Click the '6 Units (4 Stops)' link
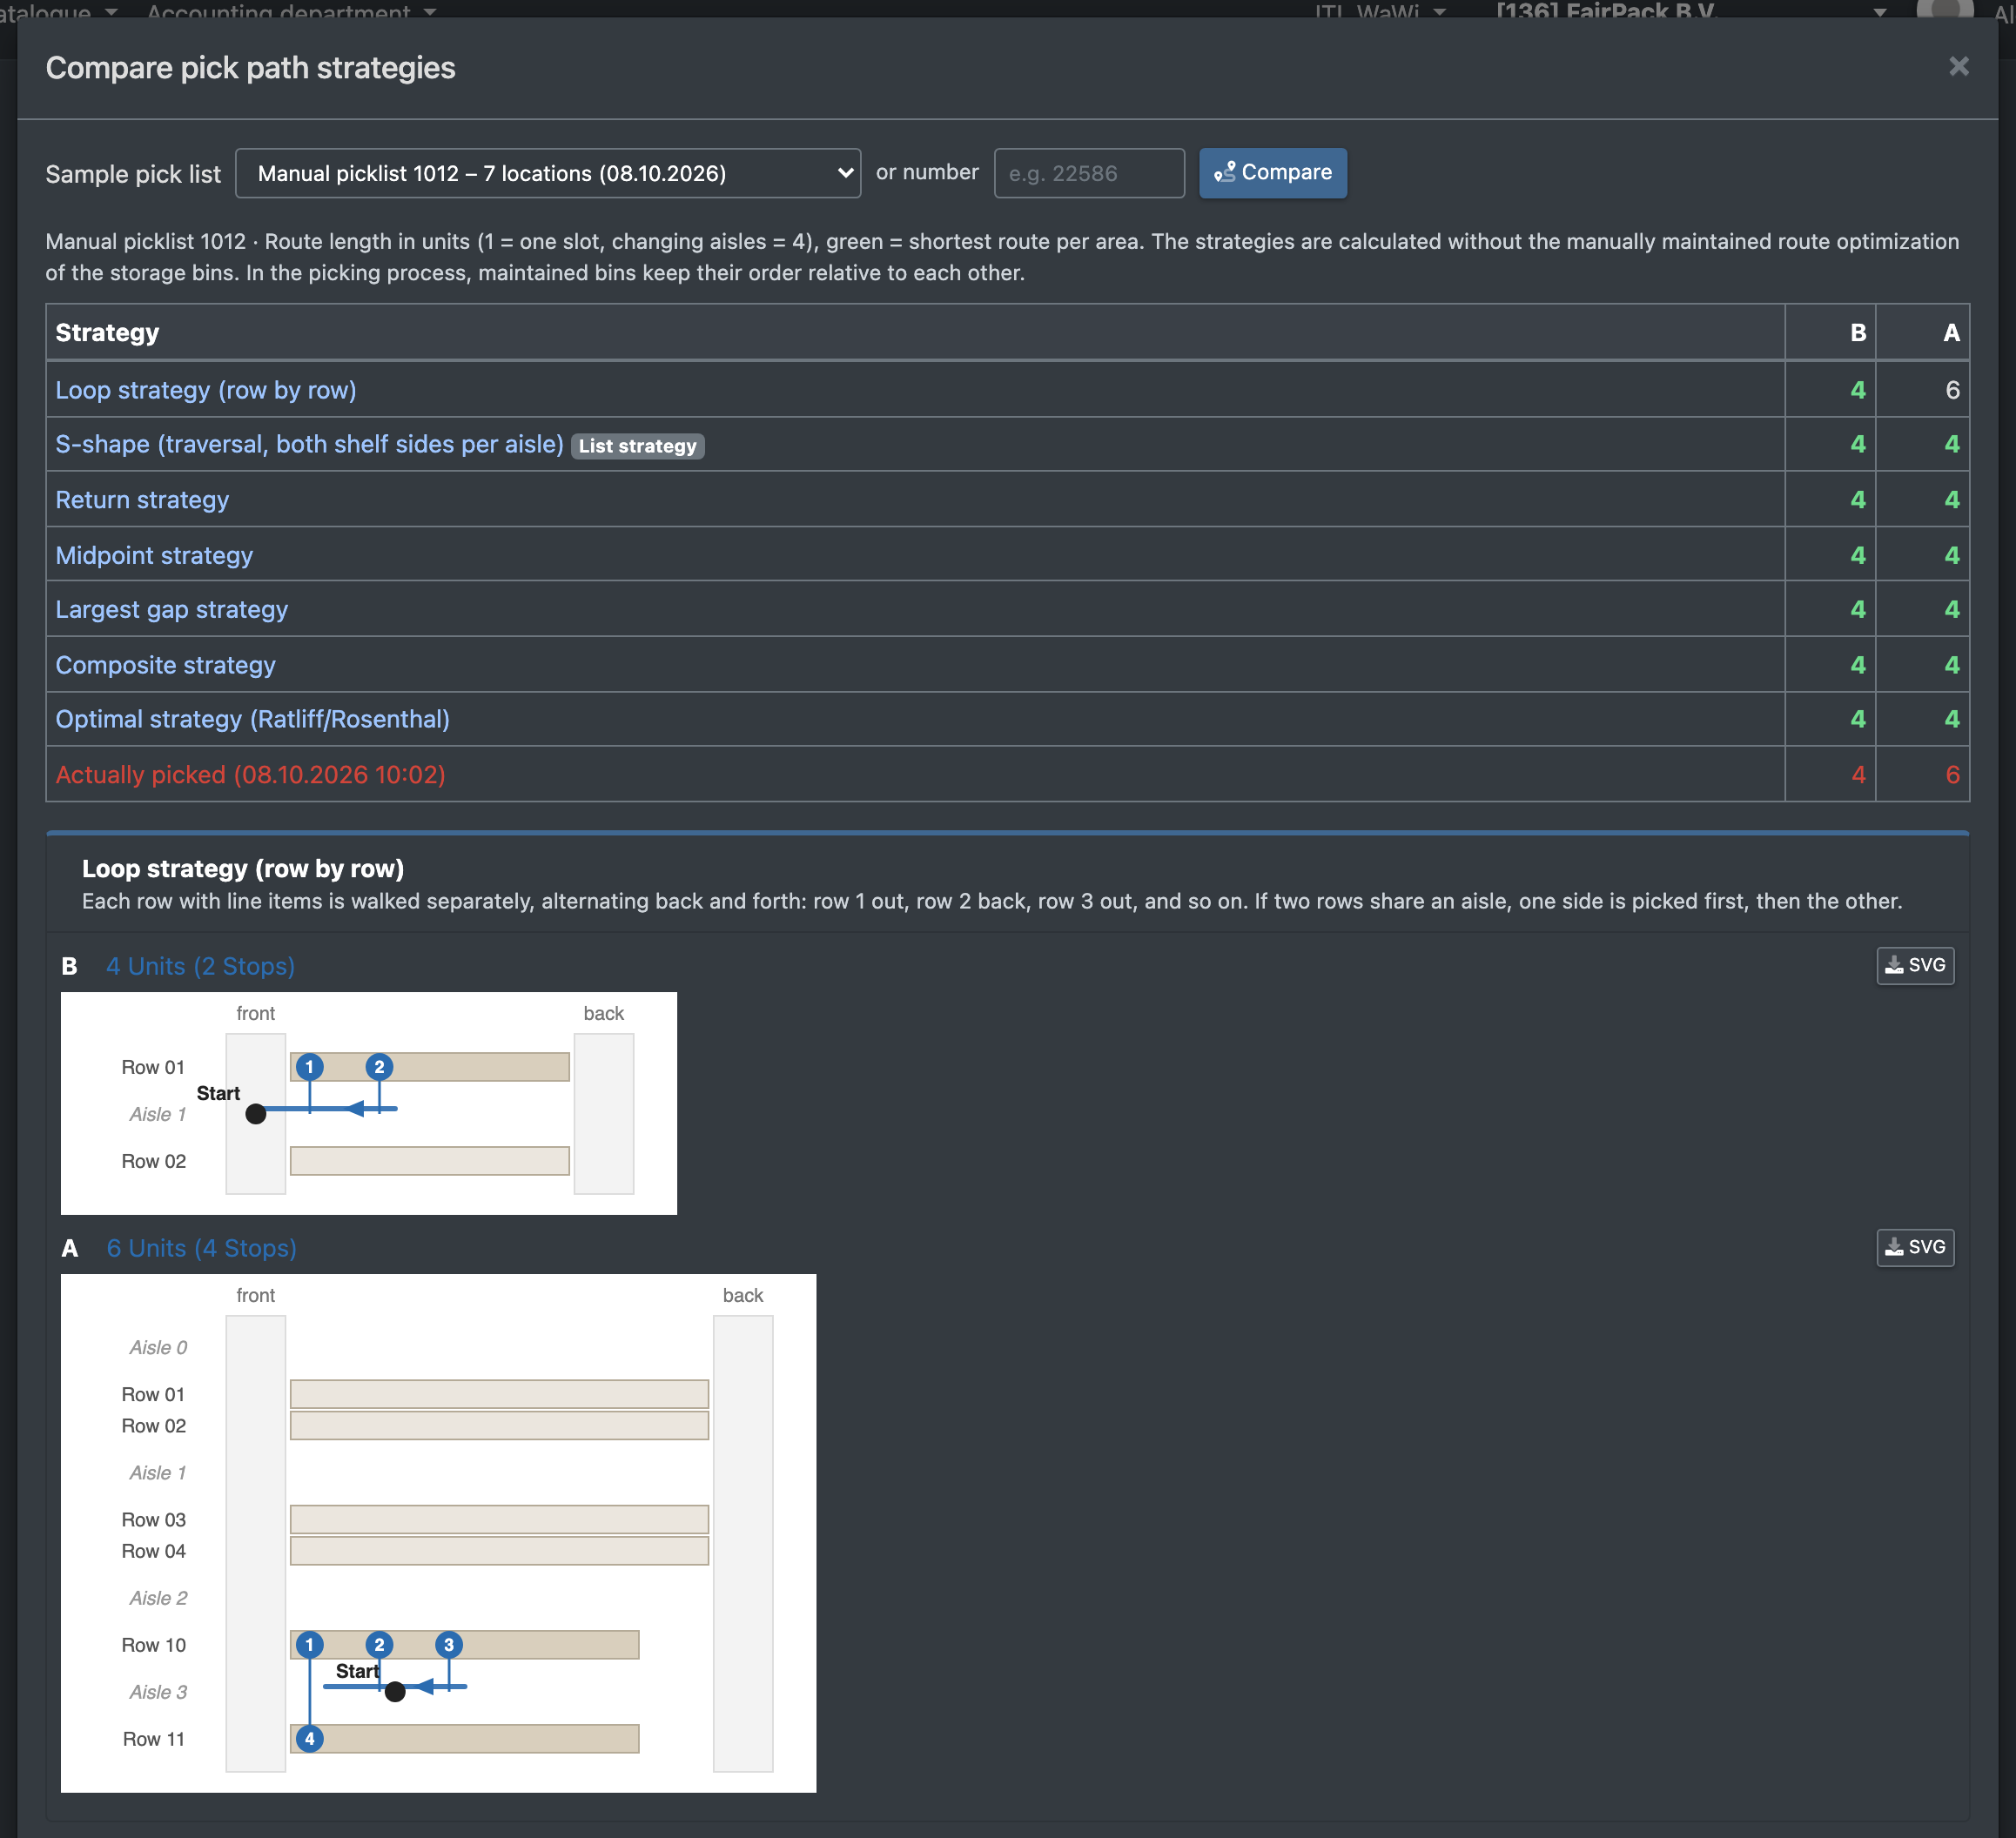The image size is (2016, 1838). coord(202,1248)
